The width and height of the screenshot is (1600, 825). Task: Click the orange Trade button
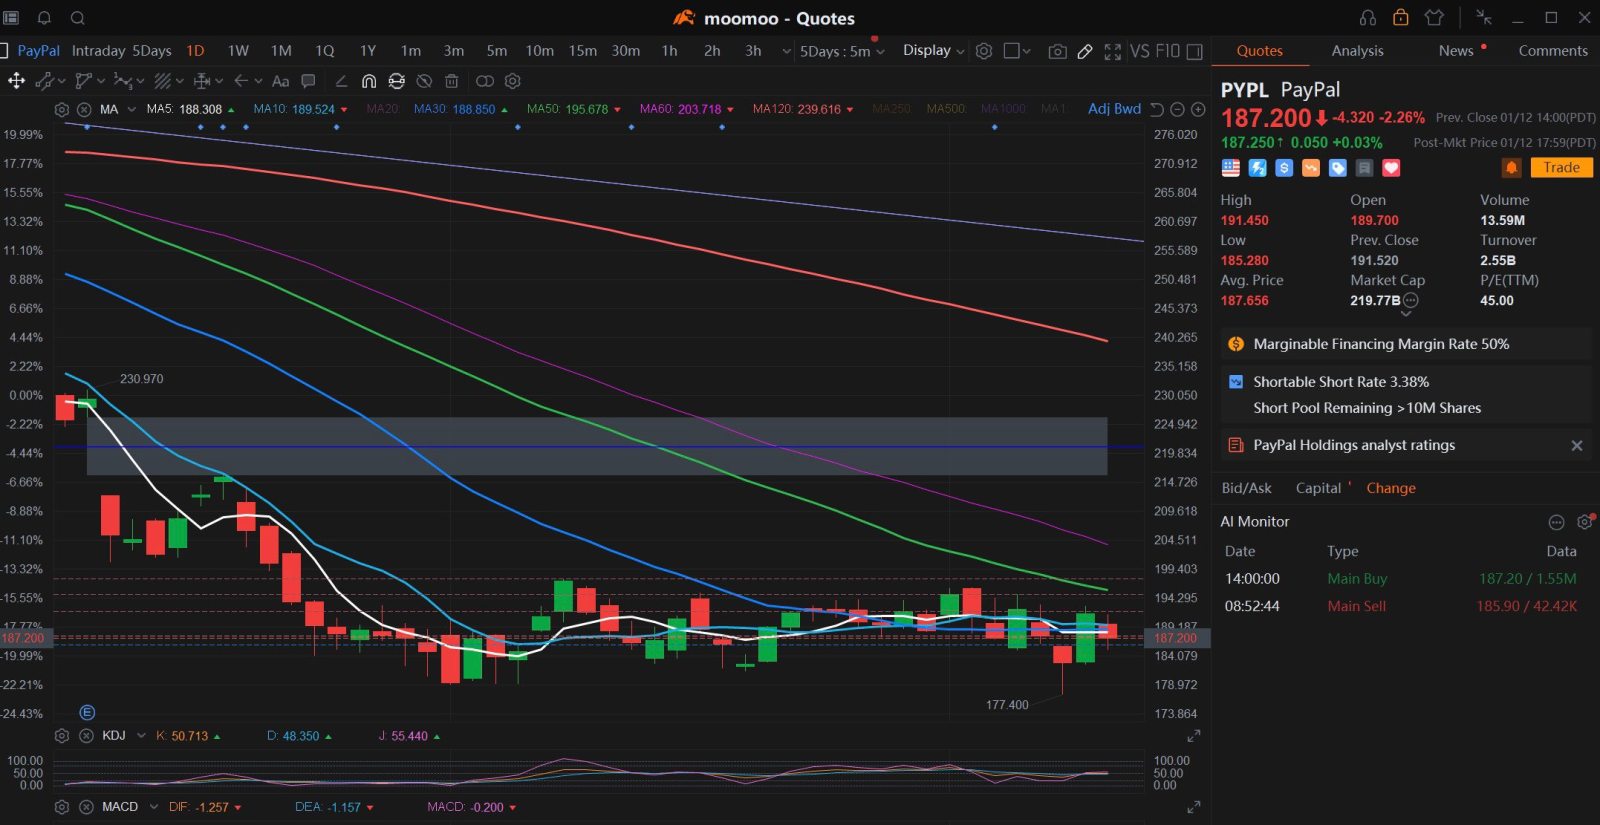(1561, 168)
